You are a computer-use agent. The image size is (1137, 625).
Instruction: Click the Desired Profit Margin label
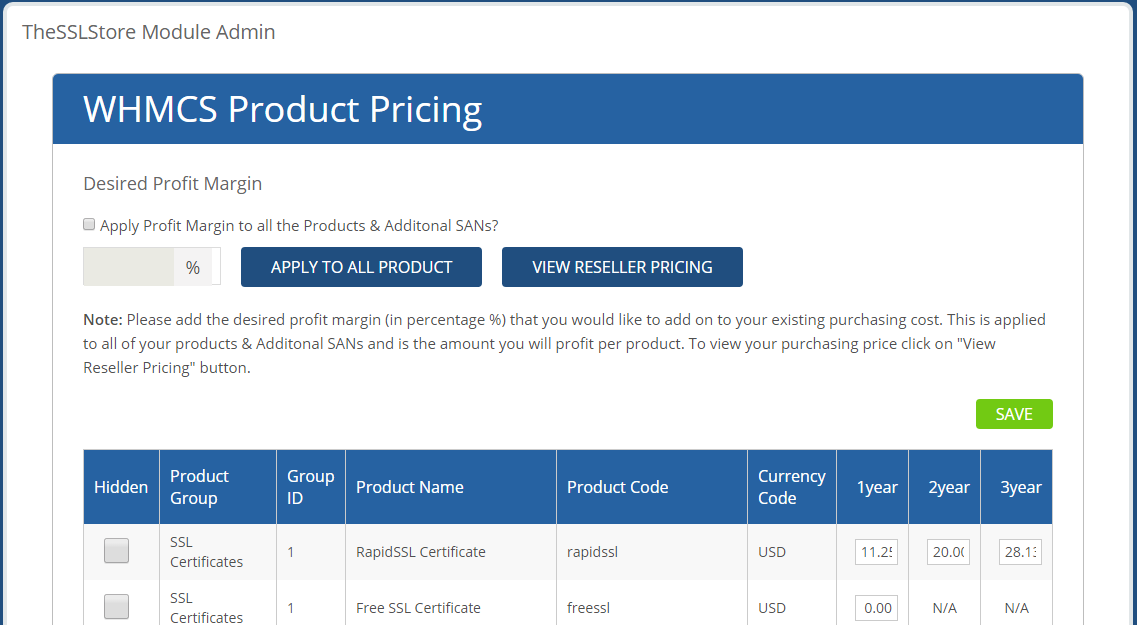coord(173,183)
